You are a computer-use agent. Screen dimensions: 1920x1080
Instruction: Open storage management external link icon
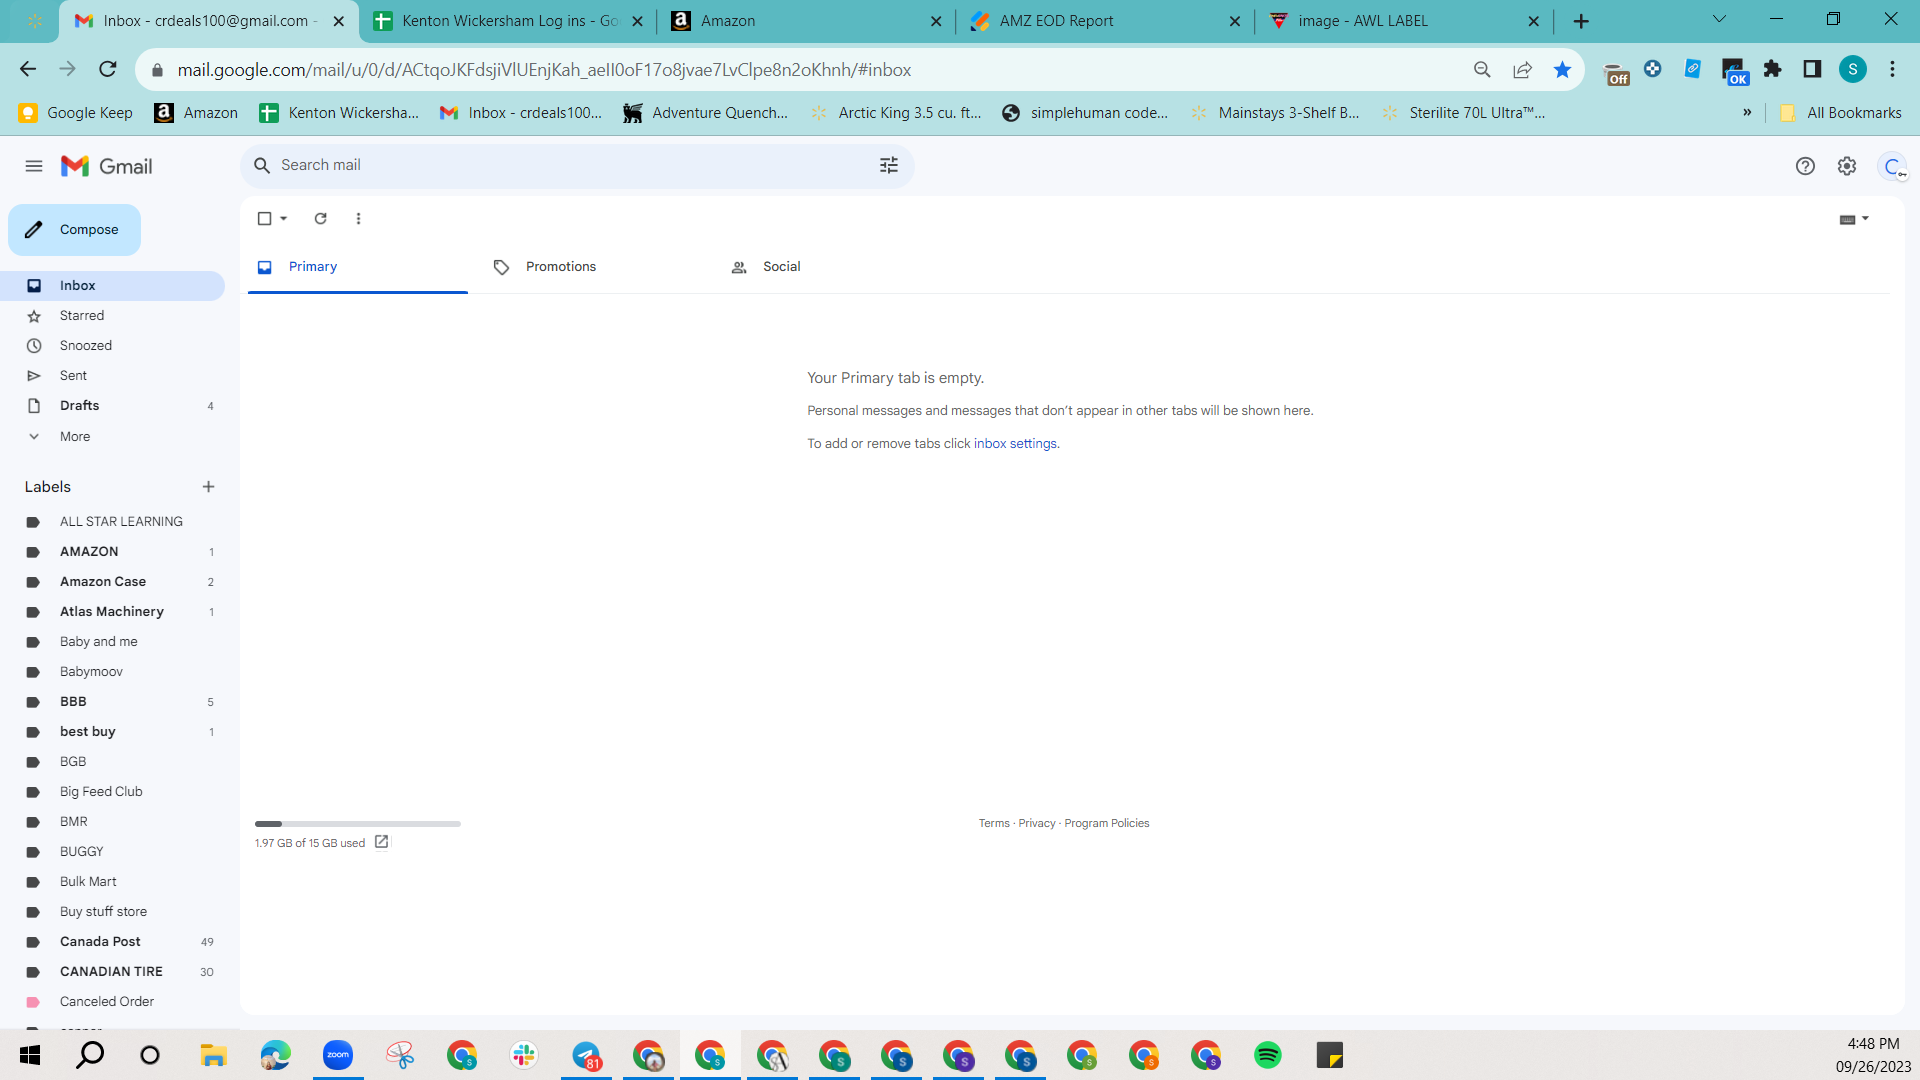tap(381, 842)
